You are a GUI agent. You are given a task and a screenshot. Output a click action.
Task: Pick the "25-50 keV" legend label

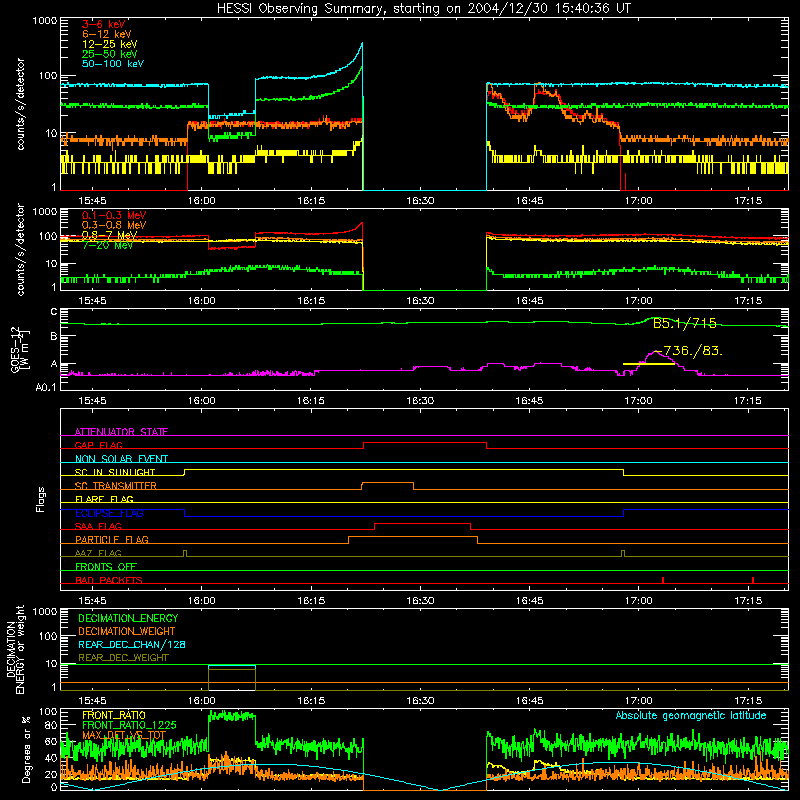[x=110, y=54]
